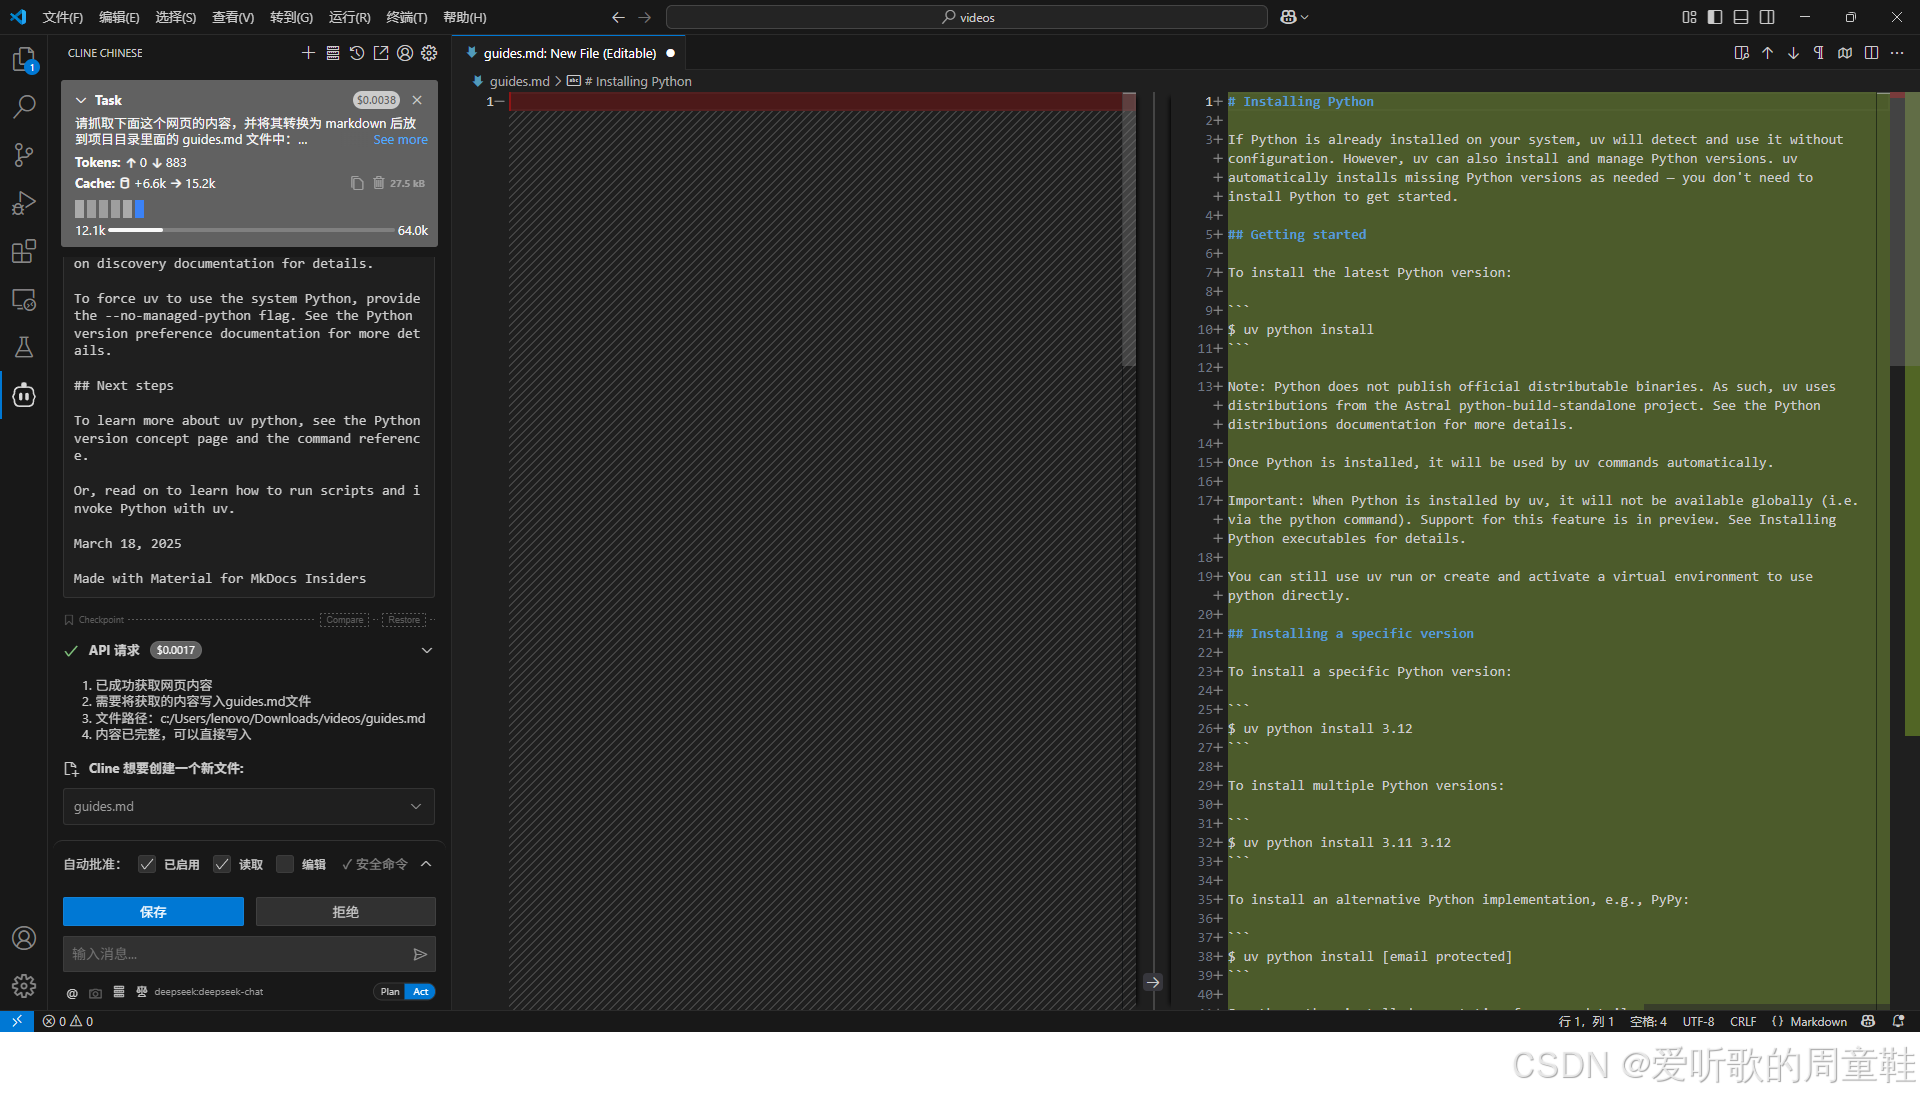Switch Cline to Plan mode
The height and width of the screenshot is (1097, 1920).
click(390, 992)
